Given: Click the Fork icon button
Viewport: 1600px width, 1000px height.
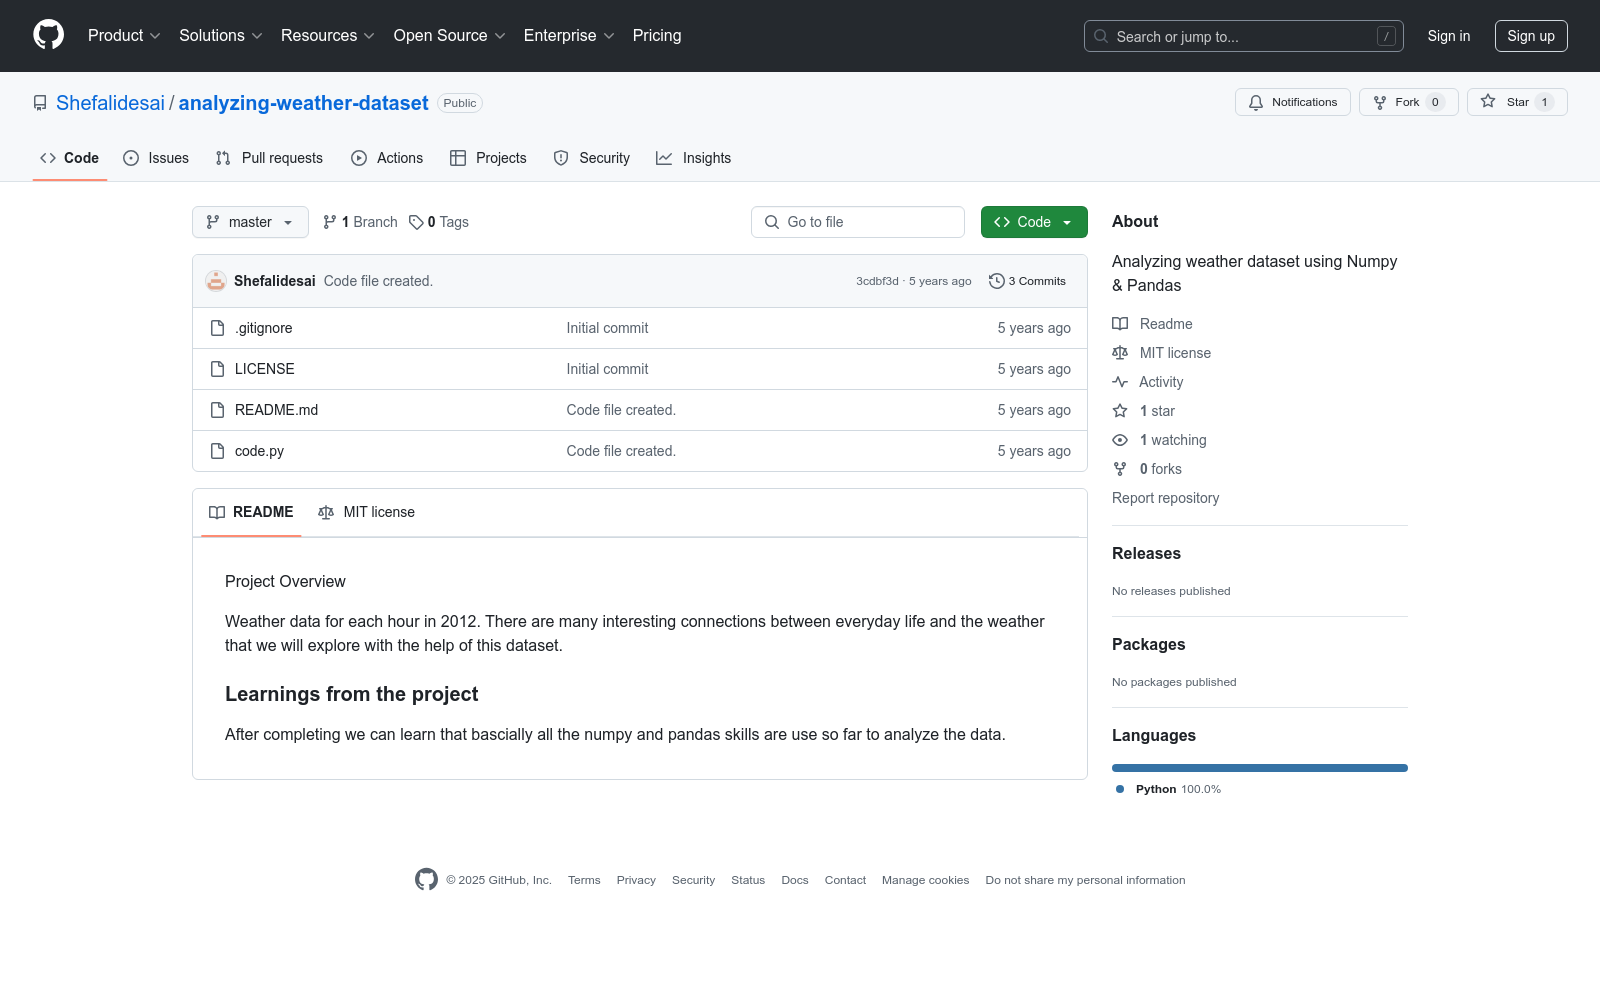Looking at the screenshot, I should (x=1380, y=102).
